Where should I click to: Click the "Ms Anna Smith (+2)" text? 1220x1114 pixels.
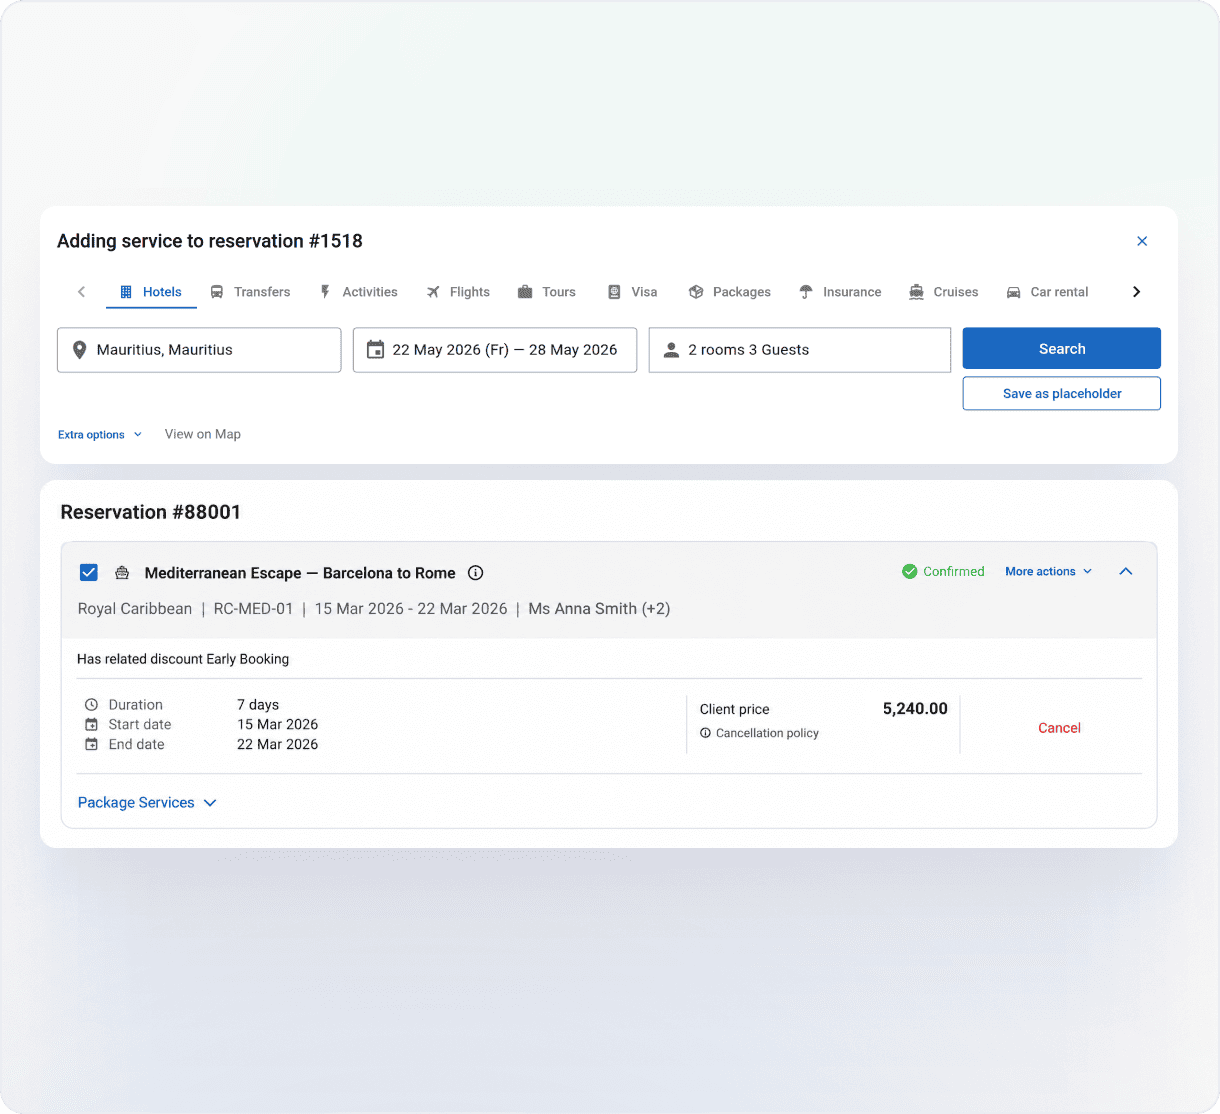599,609
